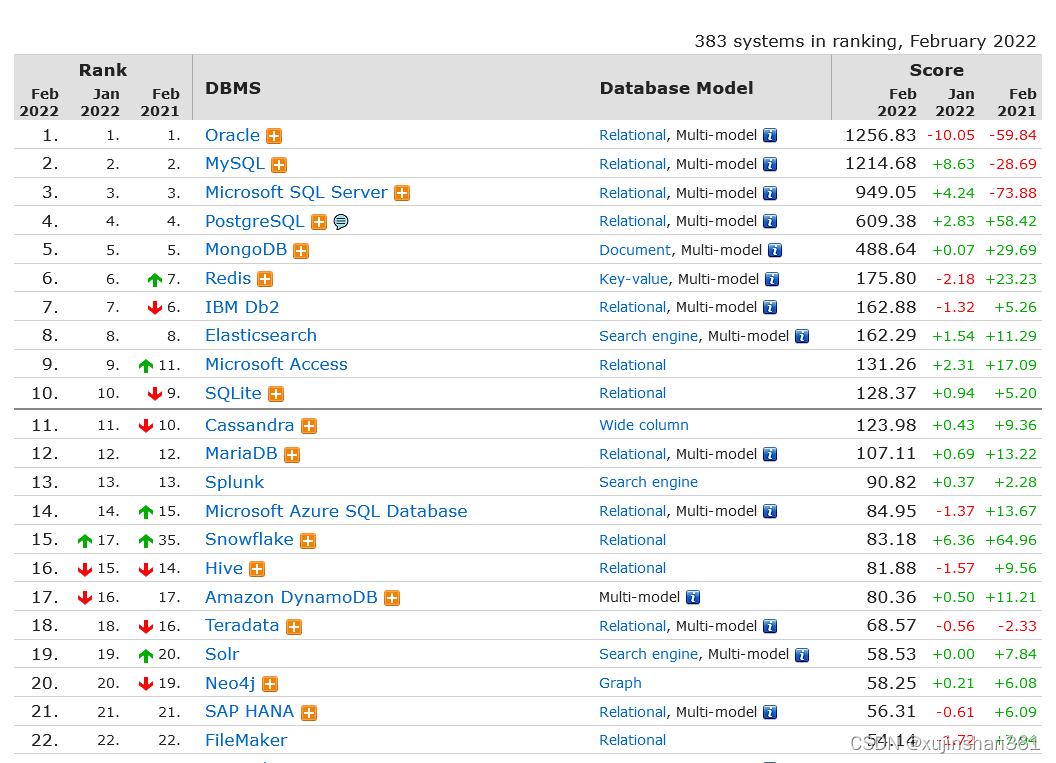Click the orange plus icon next to PostgreSQL
Screen dimensions: 1056x763
click(319, 222)
